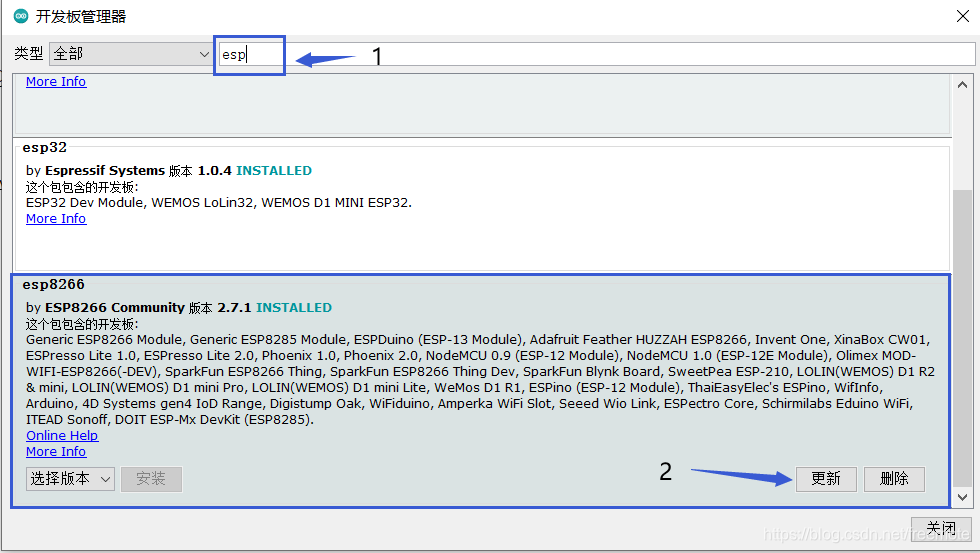Click the scrollbar down arrow
The image size is (980, 553).
(x=962, y=497)
